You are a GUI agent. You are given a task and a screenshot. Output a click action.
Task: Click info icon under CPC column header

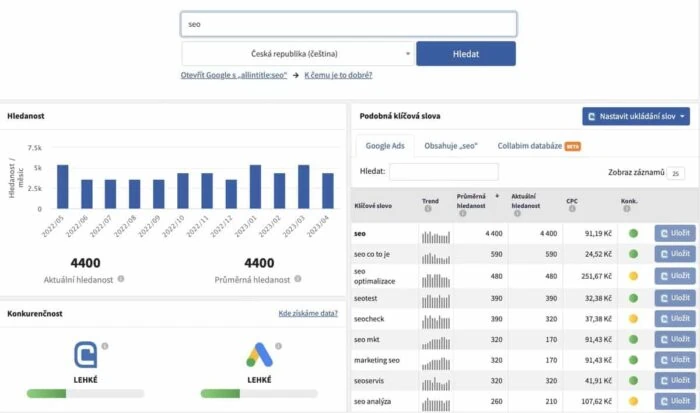(571, 209)
